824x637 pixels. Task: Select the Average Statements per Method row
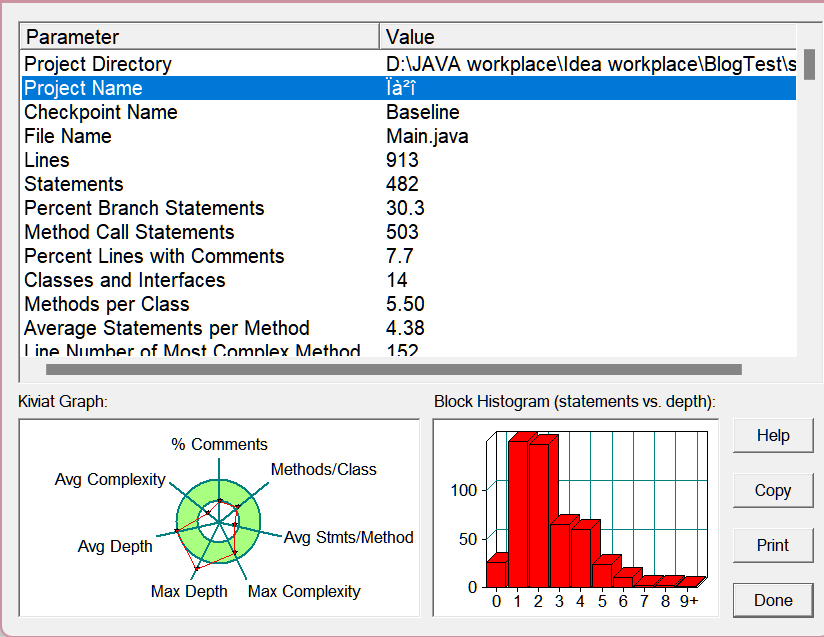[409, 328]
